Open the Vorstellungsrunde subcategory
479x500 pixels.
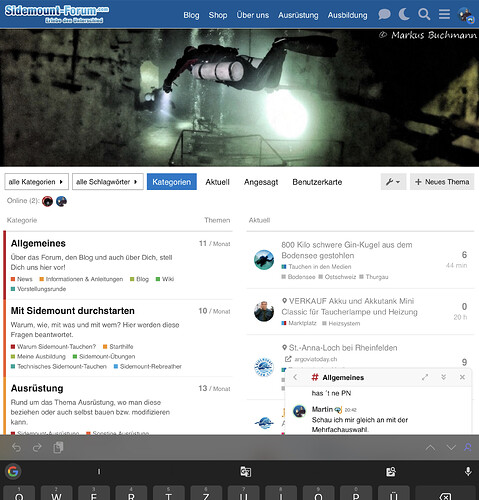coord(38,289)
